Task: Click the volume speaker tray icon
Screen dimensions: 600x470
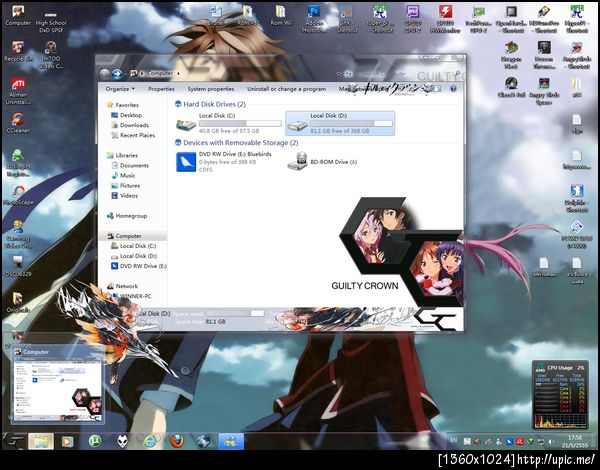Action: [x=551, y=442]
